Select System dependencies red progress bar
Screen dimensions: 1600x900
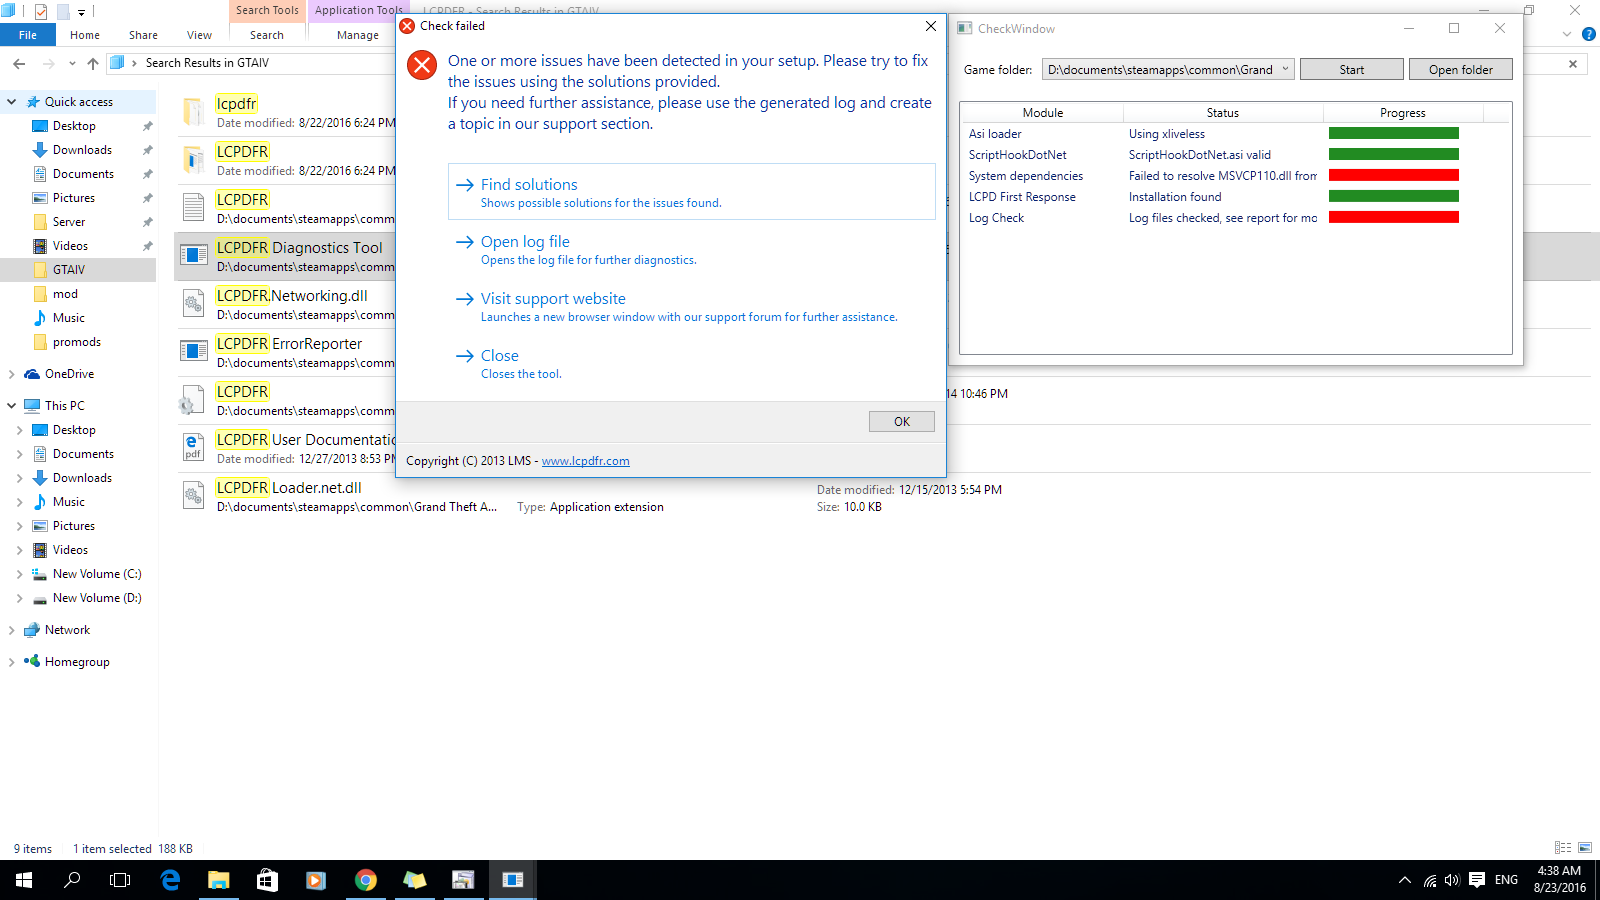pyautogui.click(x=1393, y=175)
